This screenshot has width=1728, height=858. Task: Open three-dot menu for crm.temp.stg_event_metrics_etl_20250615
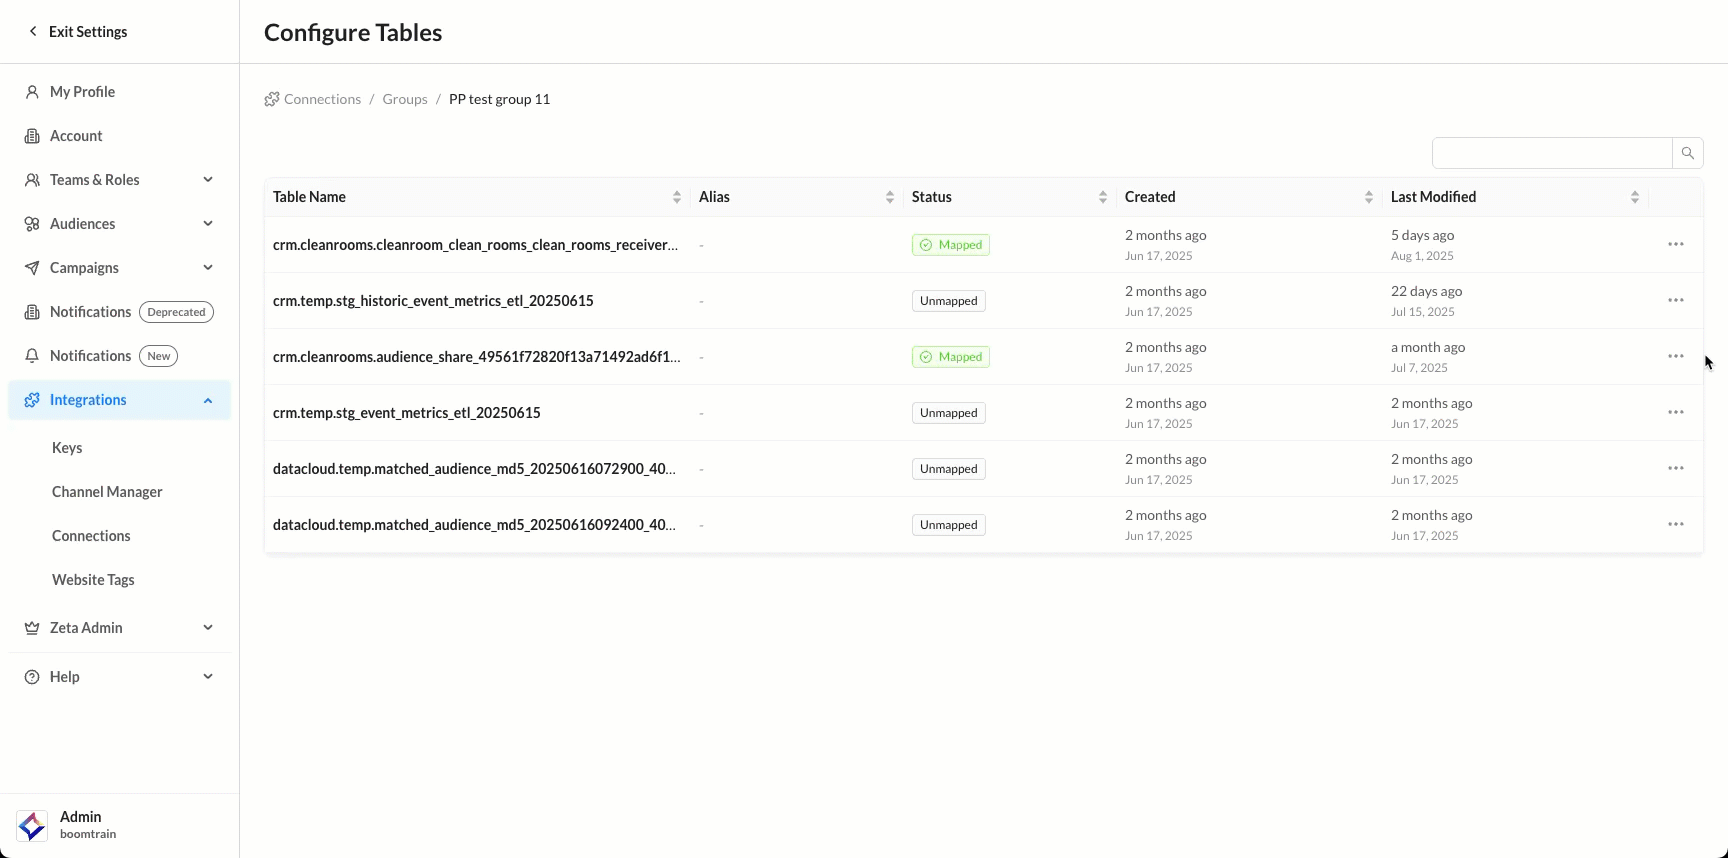pos(1675,413)
